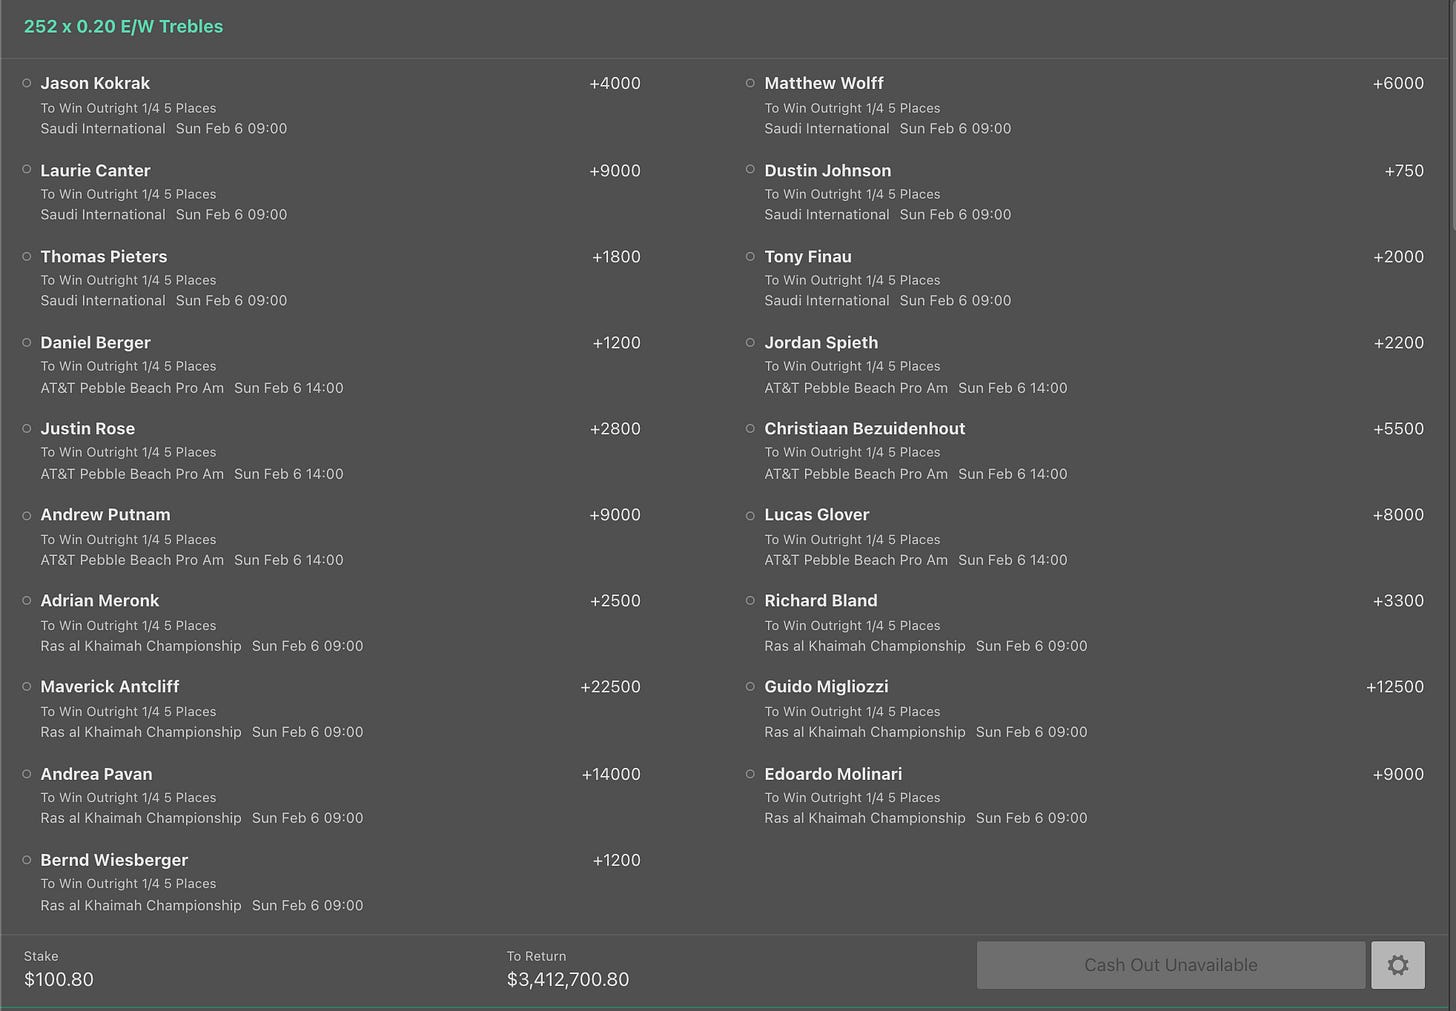Viewport: 1456px width, 1011px height.
Task: Select the bullet marker beside Bernd Wiesberger
Action: (27, 859)
